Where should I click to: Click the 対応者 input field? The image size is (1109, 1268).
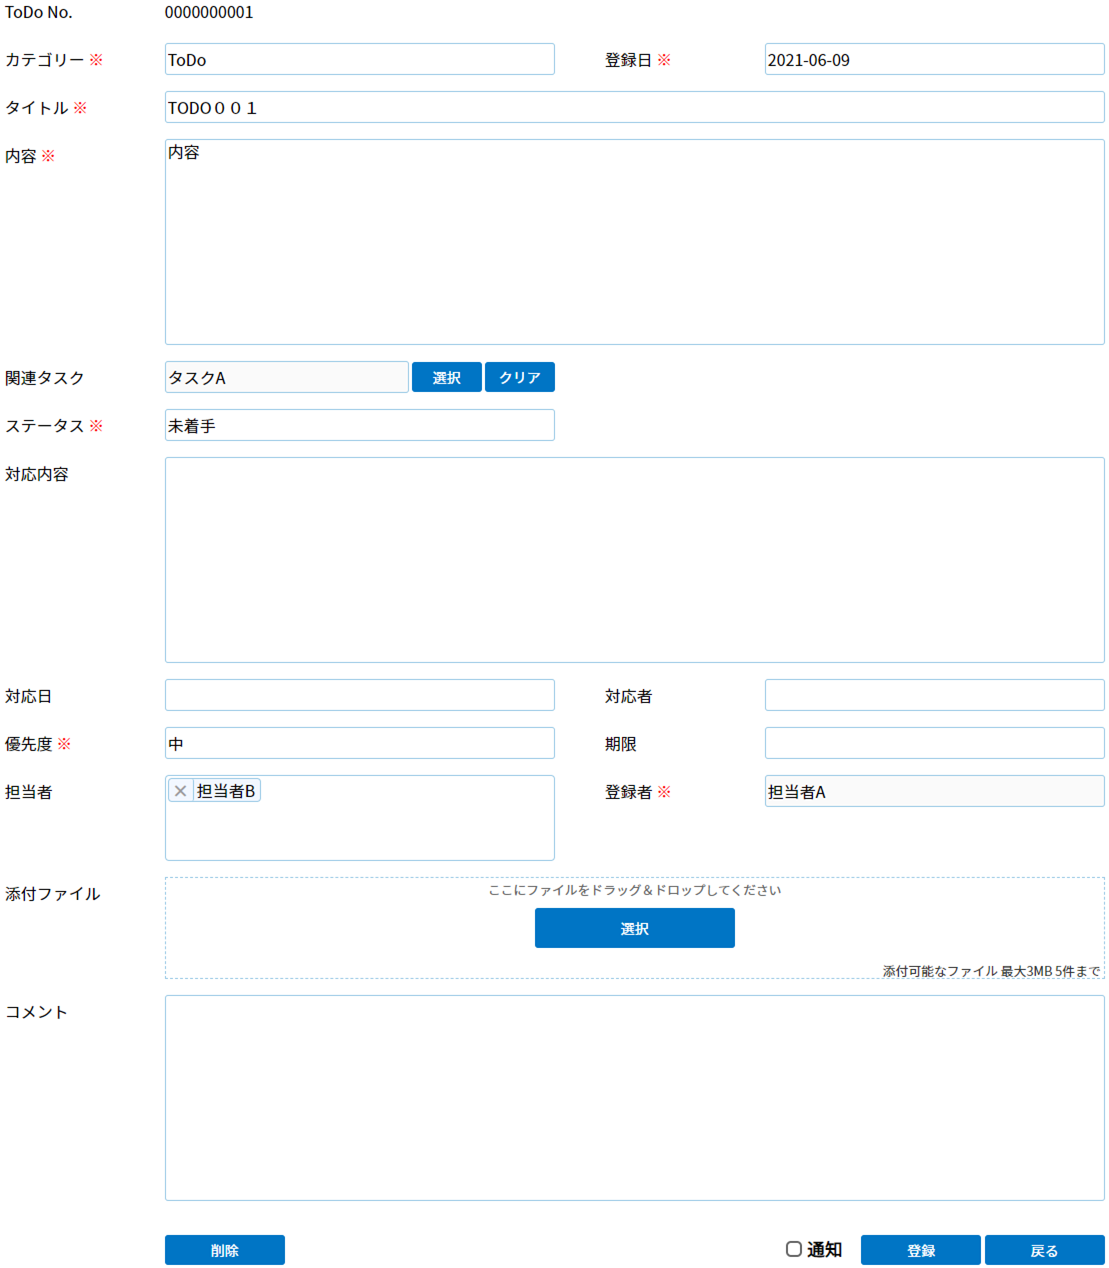pos(934,696)
